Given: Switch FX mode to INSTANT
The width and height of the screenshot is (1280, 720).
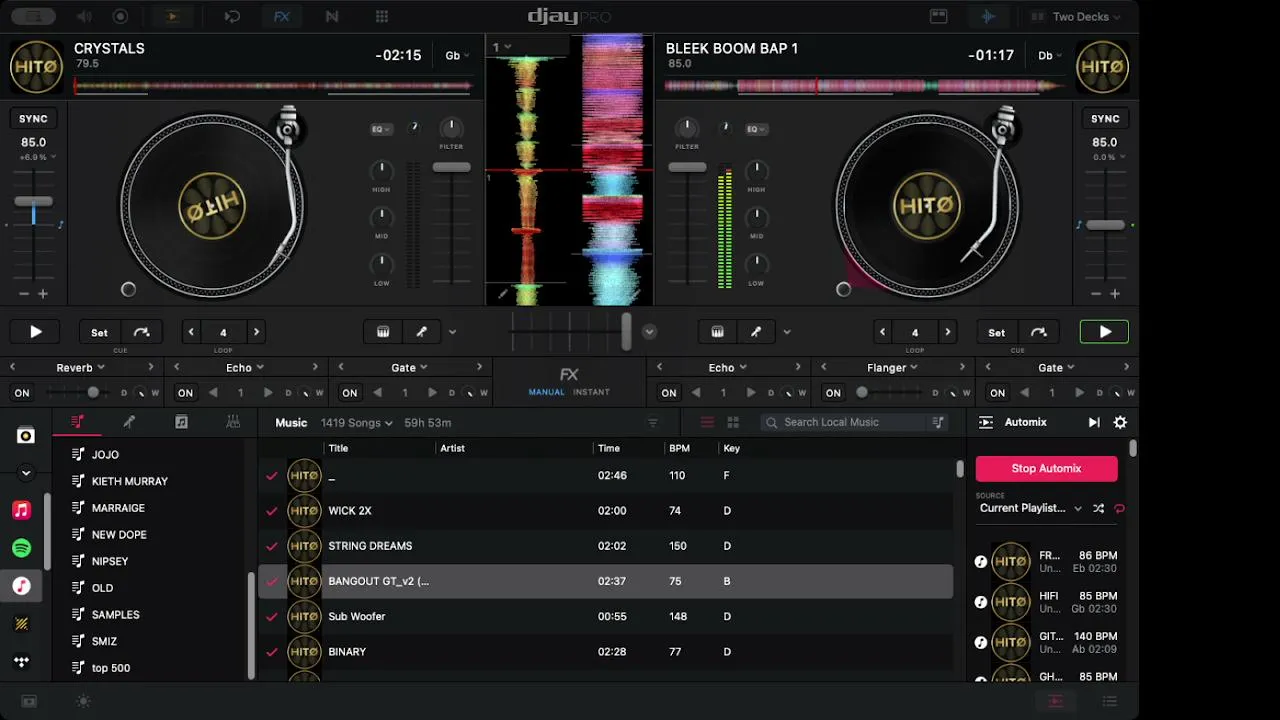Looking at the screenshot, I should [x=591, y=392].
